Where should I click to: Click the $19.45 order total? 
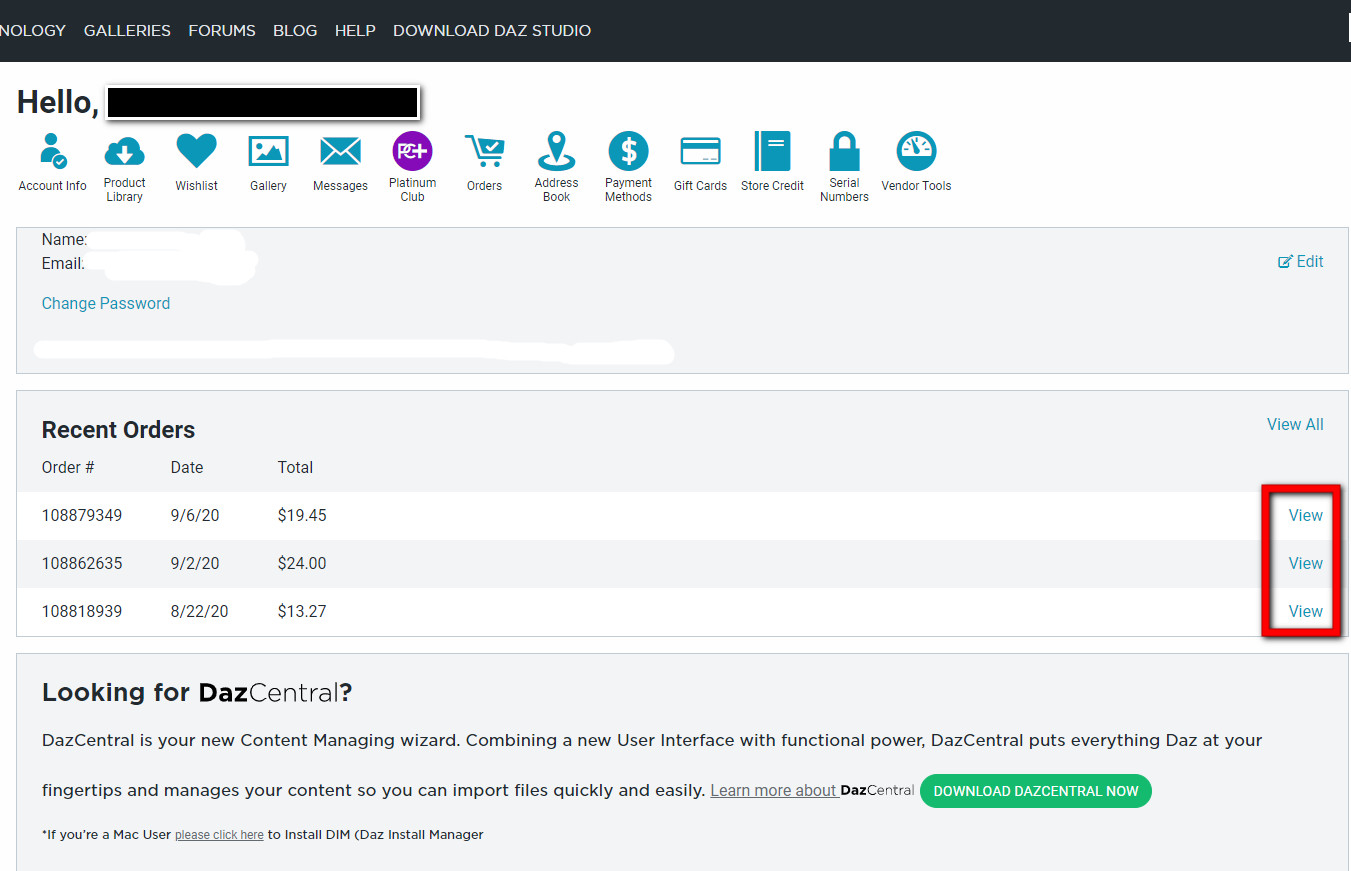pos(302,515)
